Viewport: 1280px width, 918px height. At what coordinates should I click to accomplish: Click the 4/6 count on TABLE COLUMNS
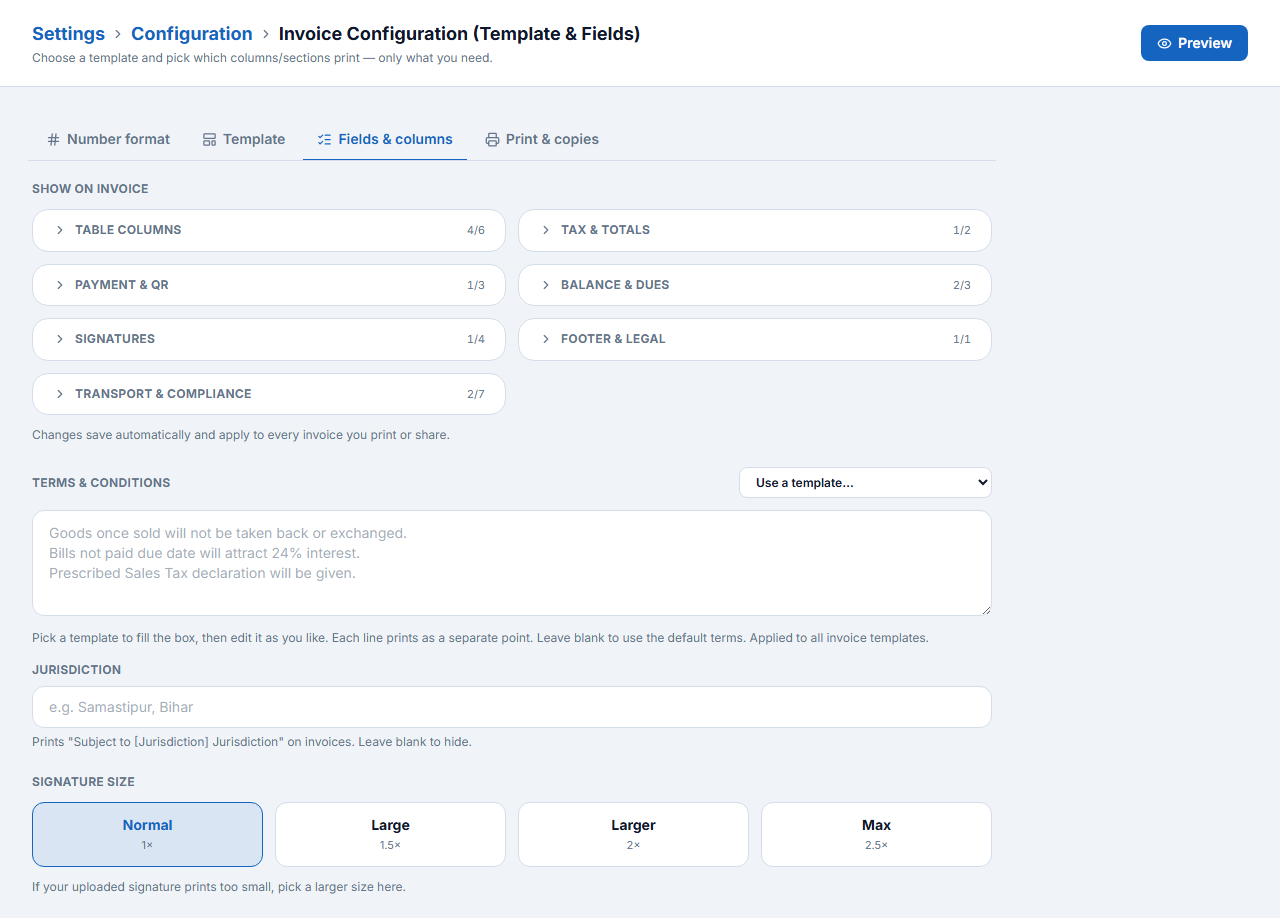476,230
